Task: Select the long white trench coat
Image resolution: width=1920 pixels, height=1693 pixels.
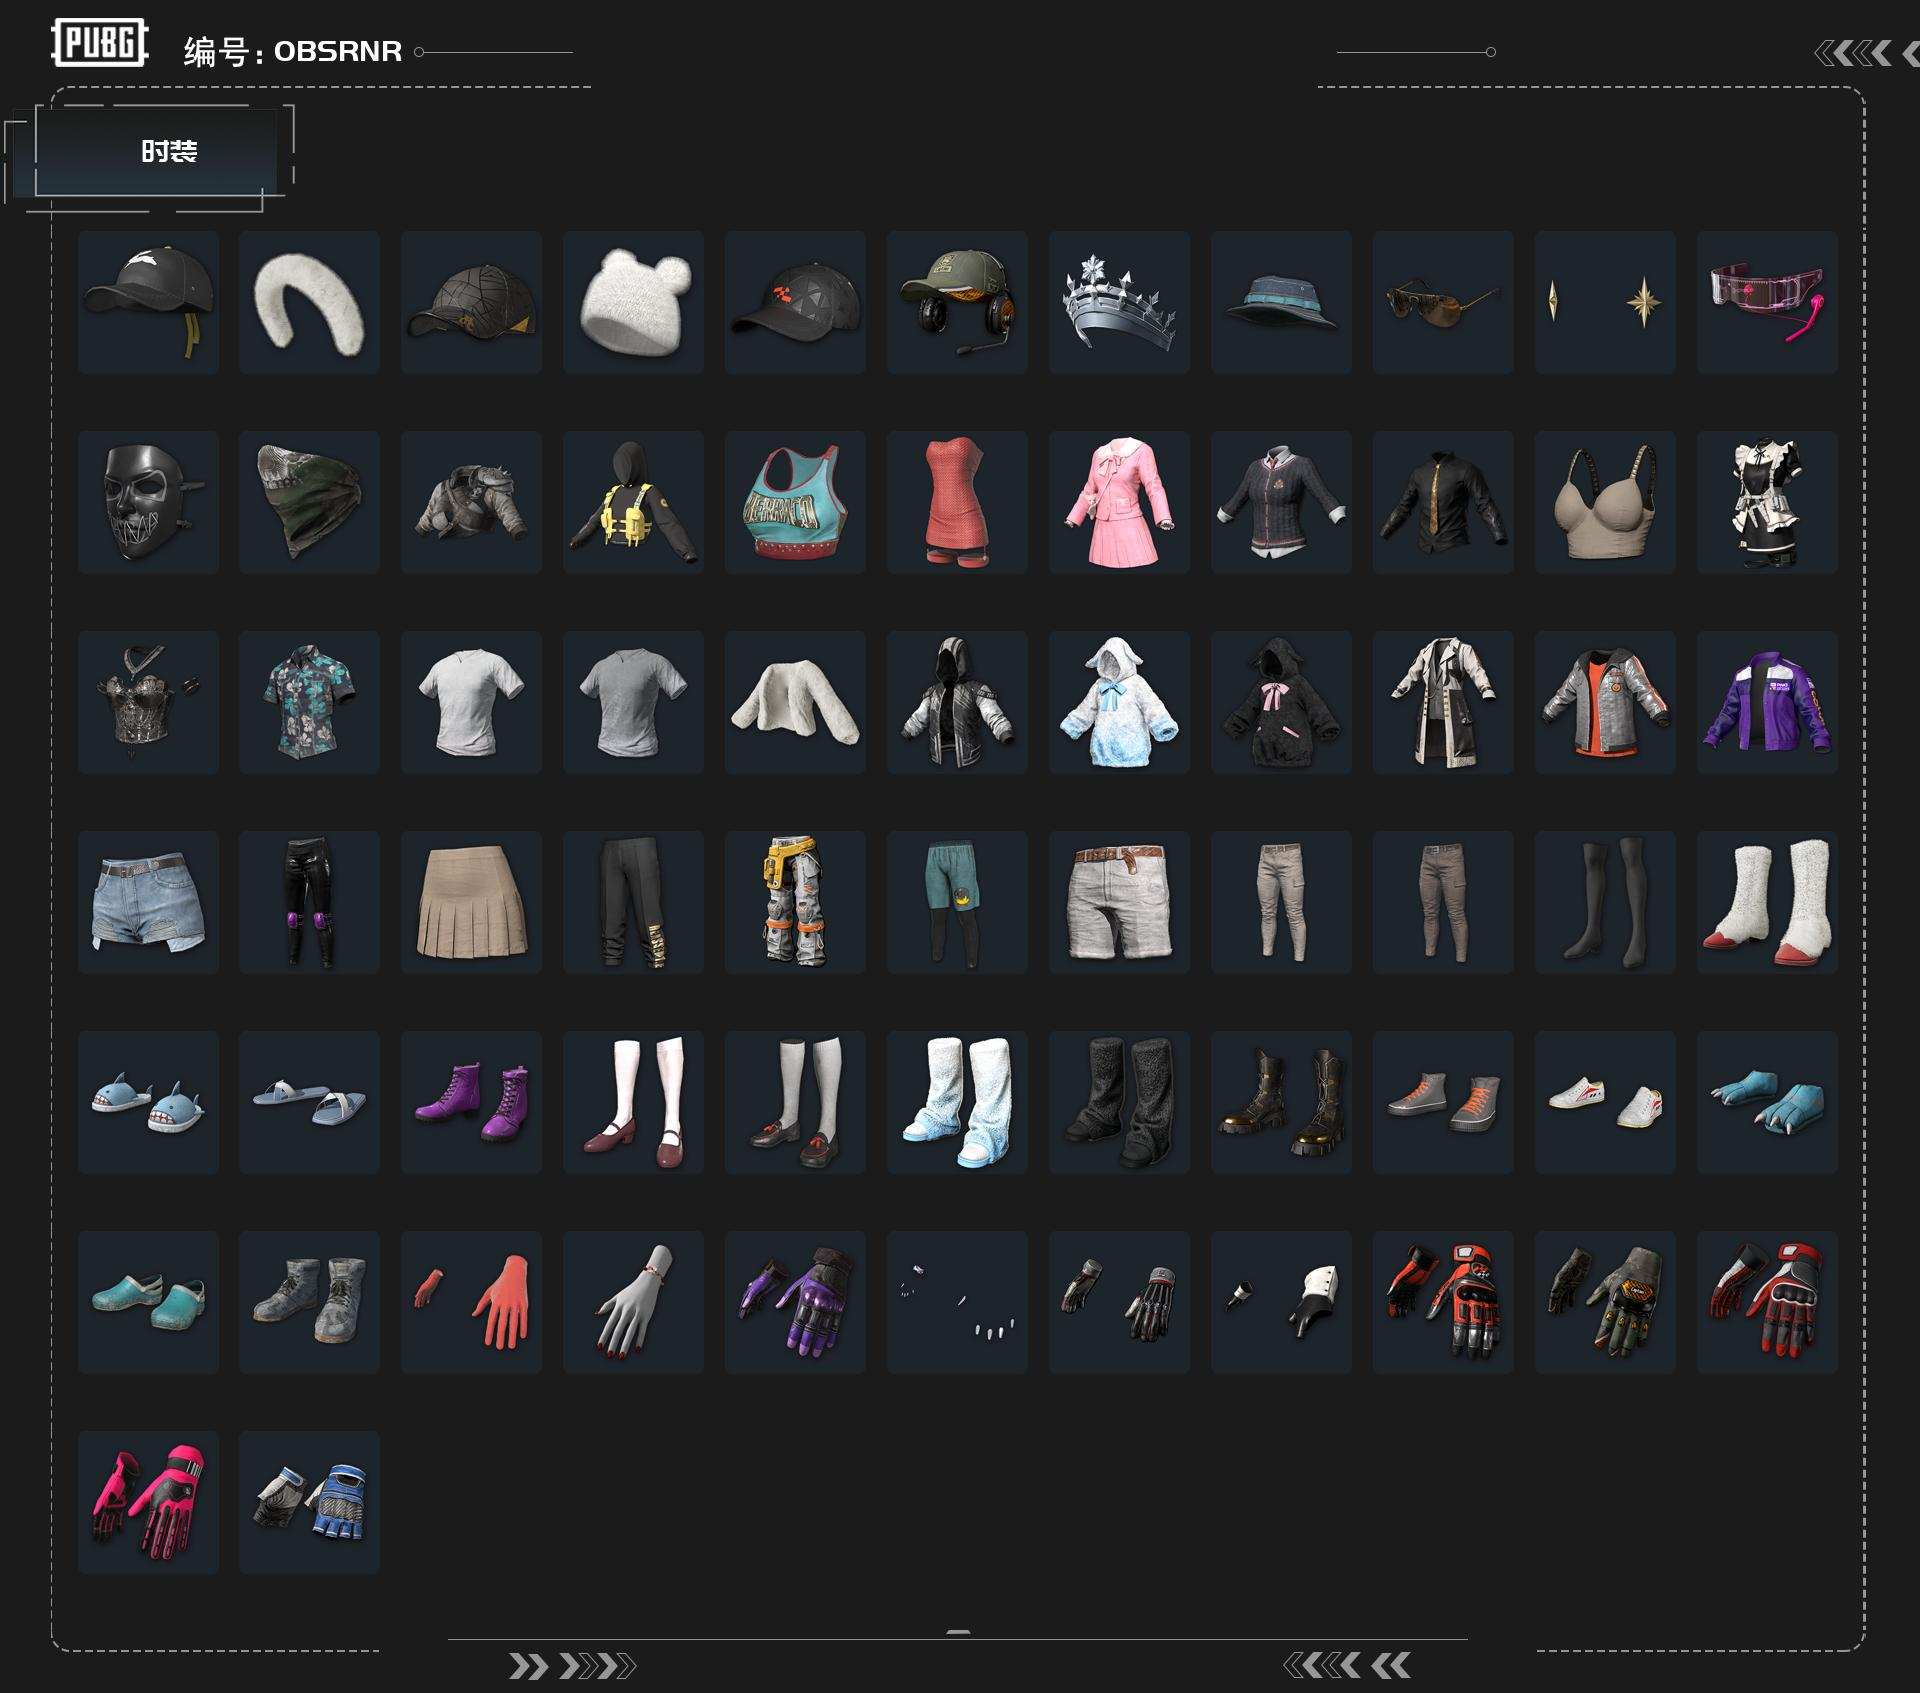Action: (x=1443, y=702)
